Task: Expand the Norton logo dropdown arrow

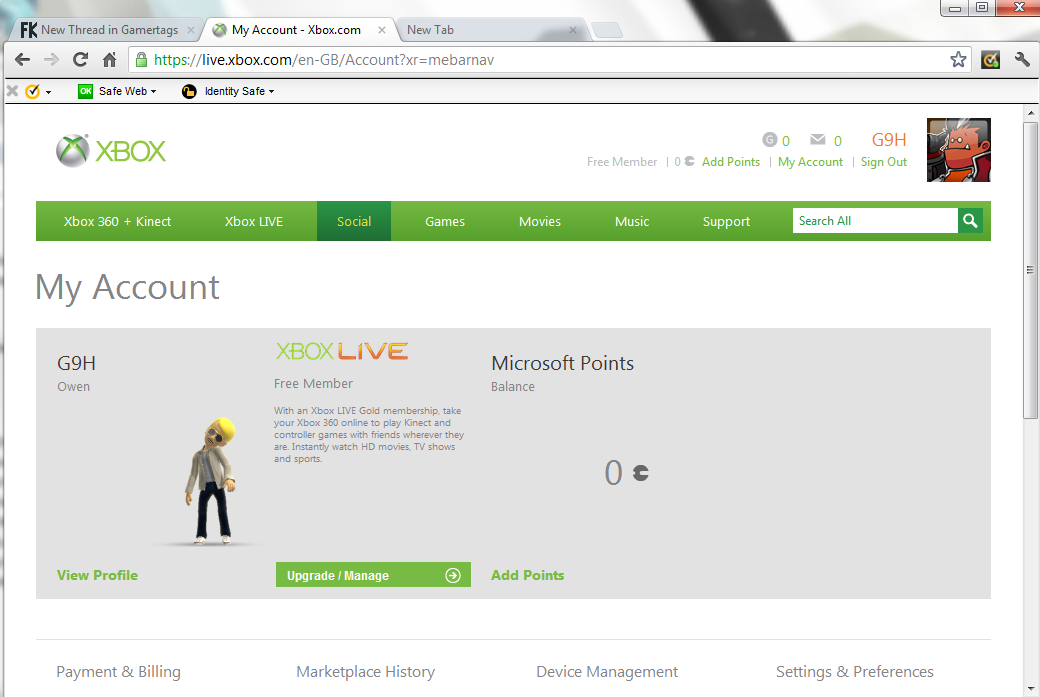Action: [48, 92]
